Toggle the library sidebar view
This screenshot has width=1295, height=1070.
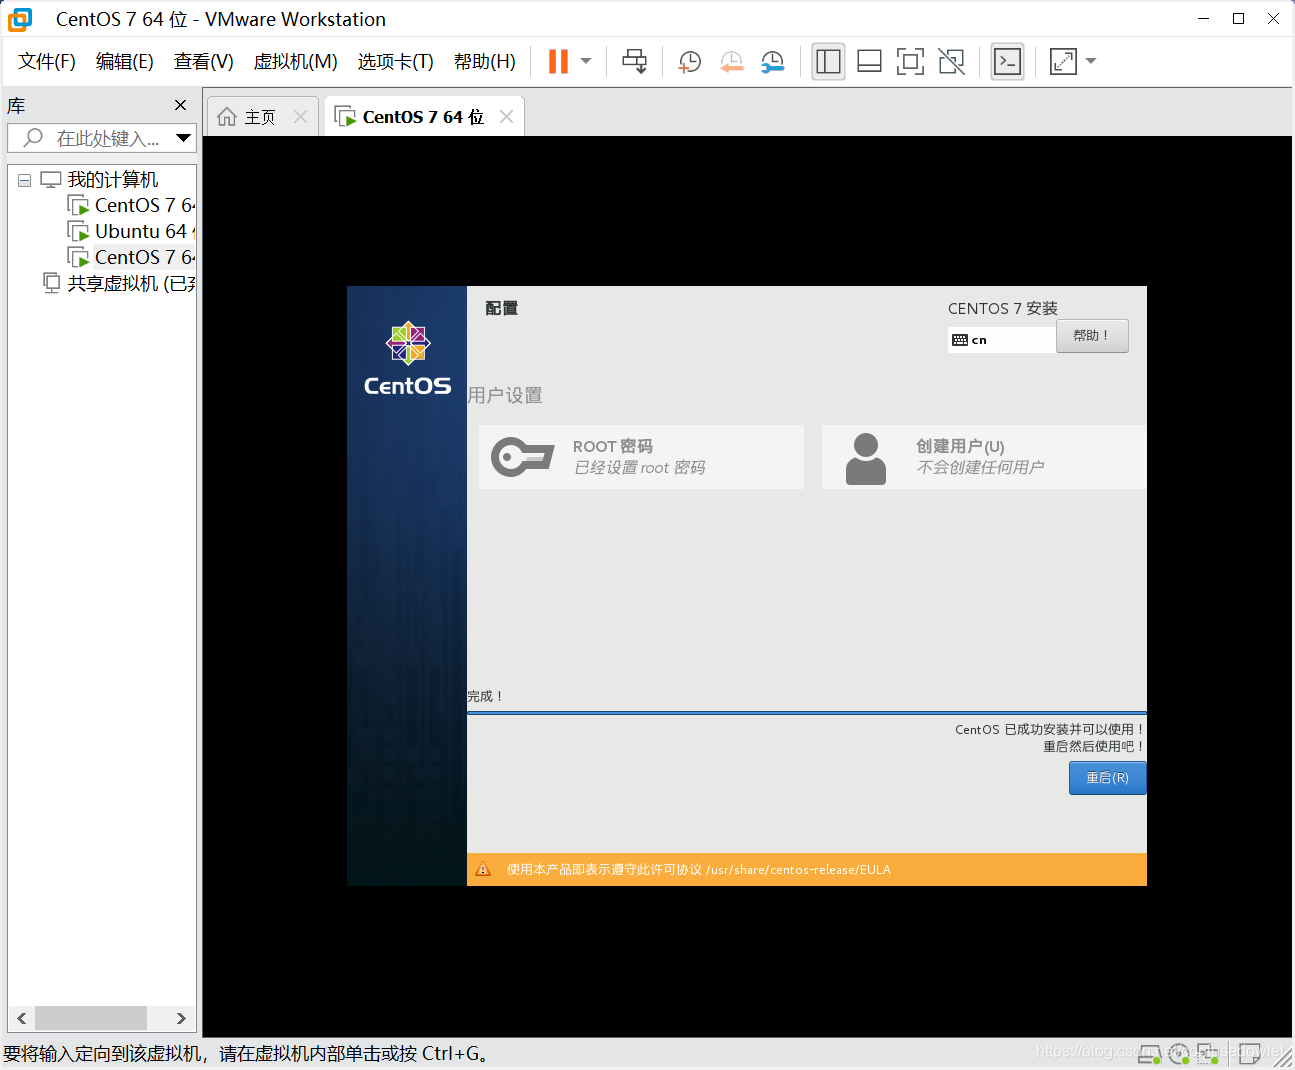pyautogui.click(x=828, y=62)
